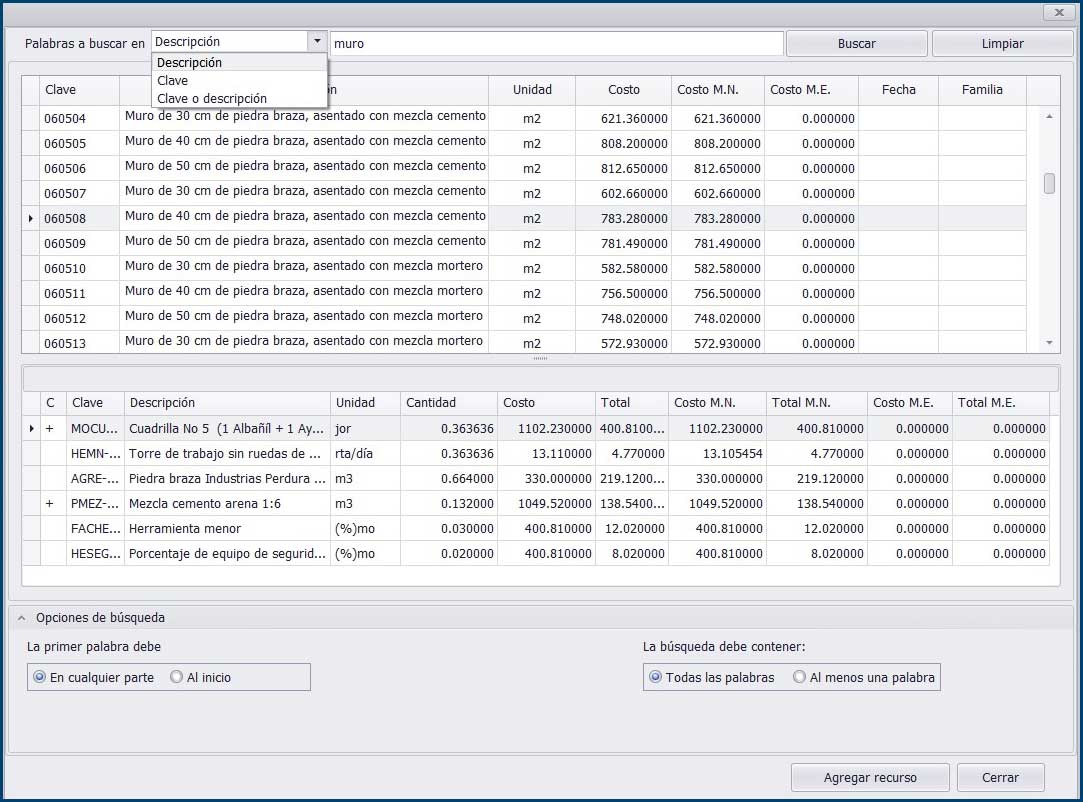Click the 'Total M.E.' column header

point(1001,403)
